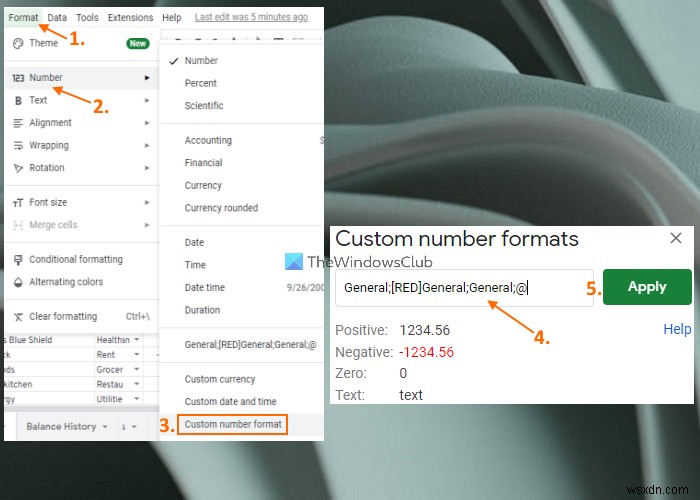Open Balance History tab dropdown arrow
The image size is (700, 500).
pos(105,427)
